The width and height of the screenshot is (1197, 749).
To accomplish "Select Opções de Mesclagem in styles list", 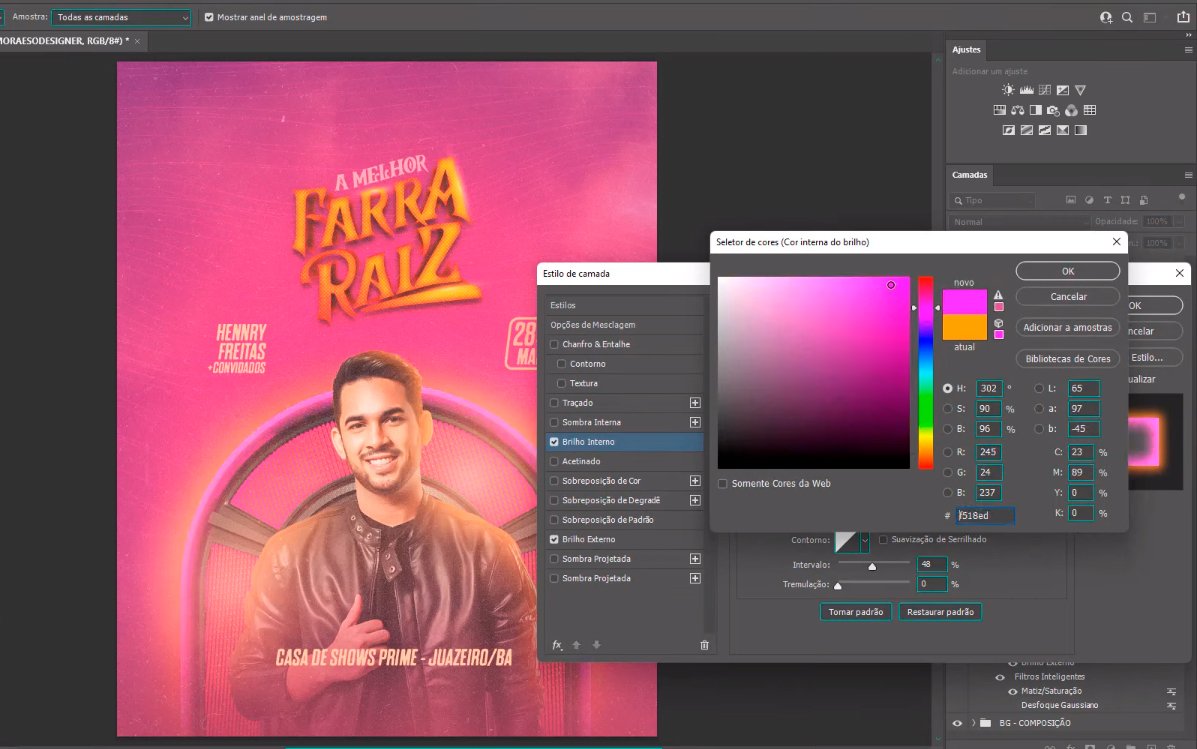I will click(592, 325).
